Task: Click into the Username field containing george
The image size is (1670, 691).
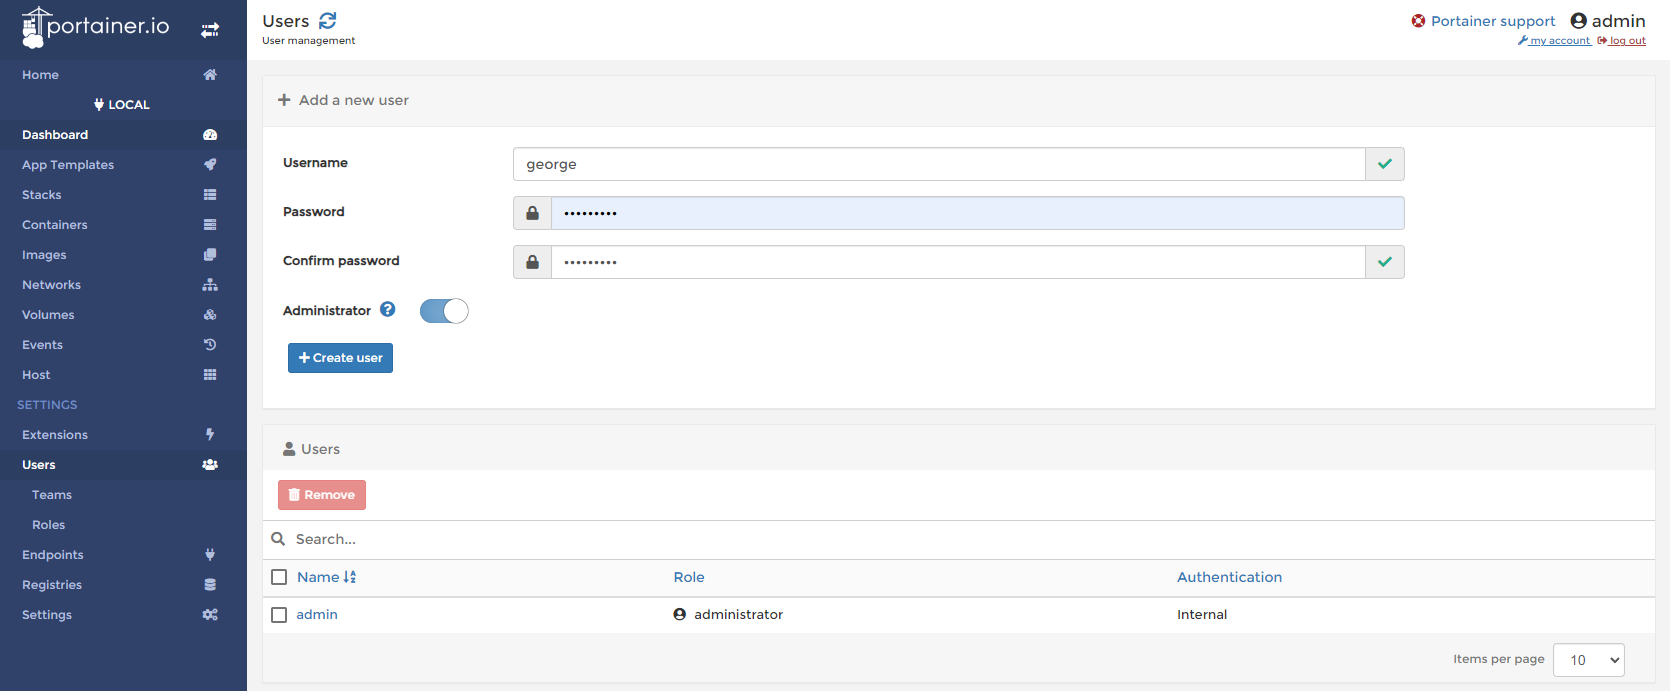Action: 939,164
